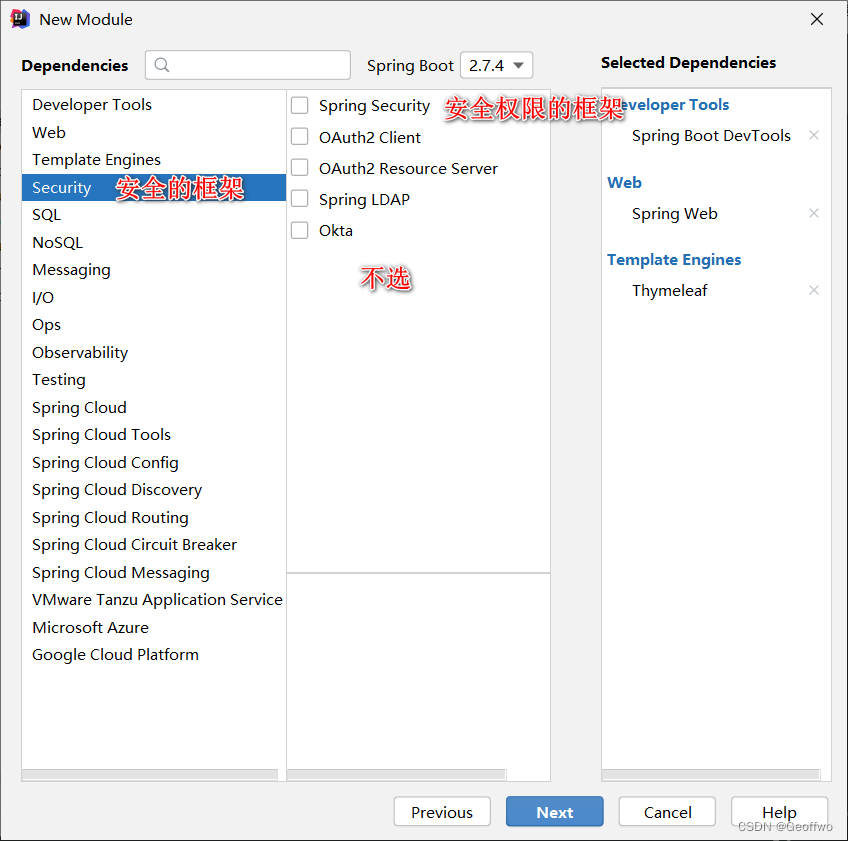The height and width of the screenshot is (841, 848).
Task: Remove Spring Boot DevTools from selected dependencies
Action: [813, 135]
